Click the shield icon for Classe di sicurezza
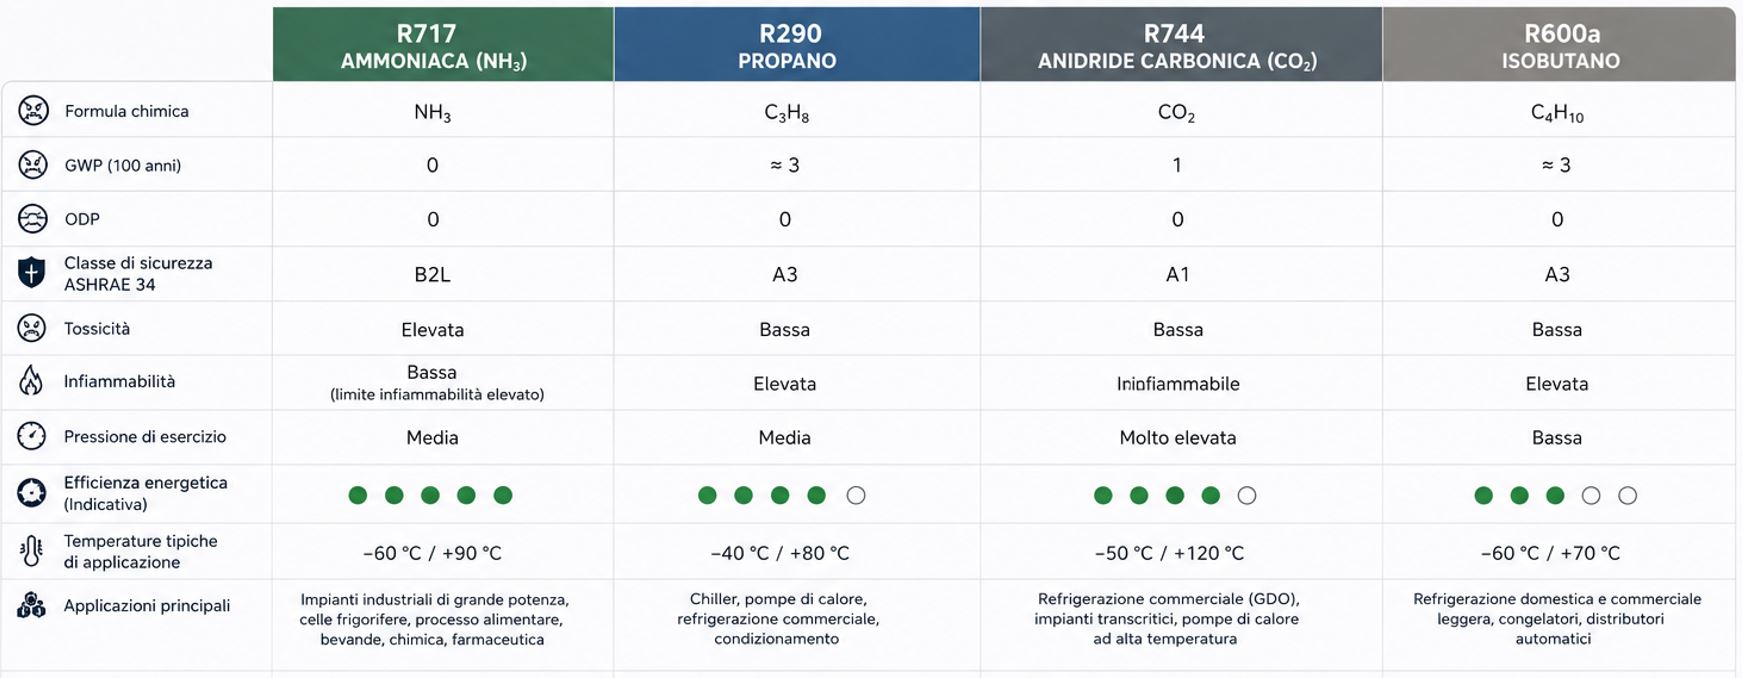The height and width of the screenshot is (678, 1743). 32,272
